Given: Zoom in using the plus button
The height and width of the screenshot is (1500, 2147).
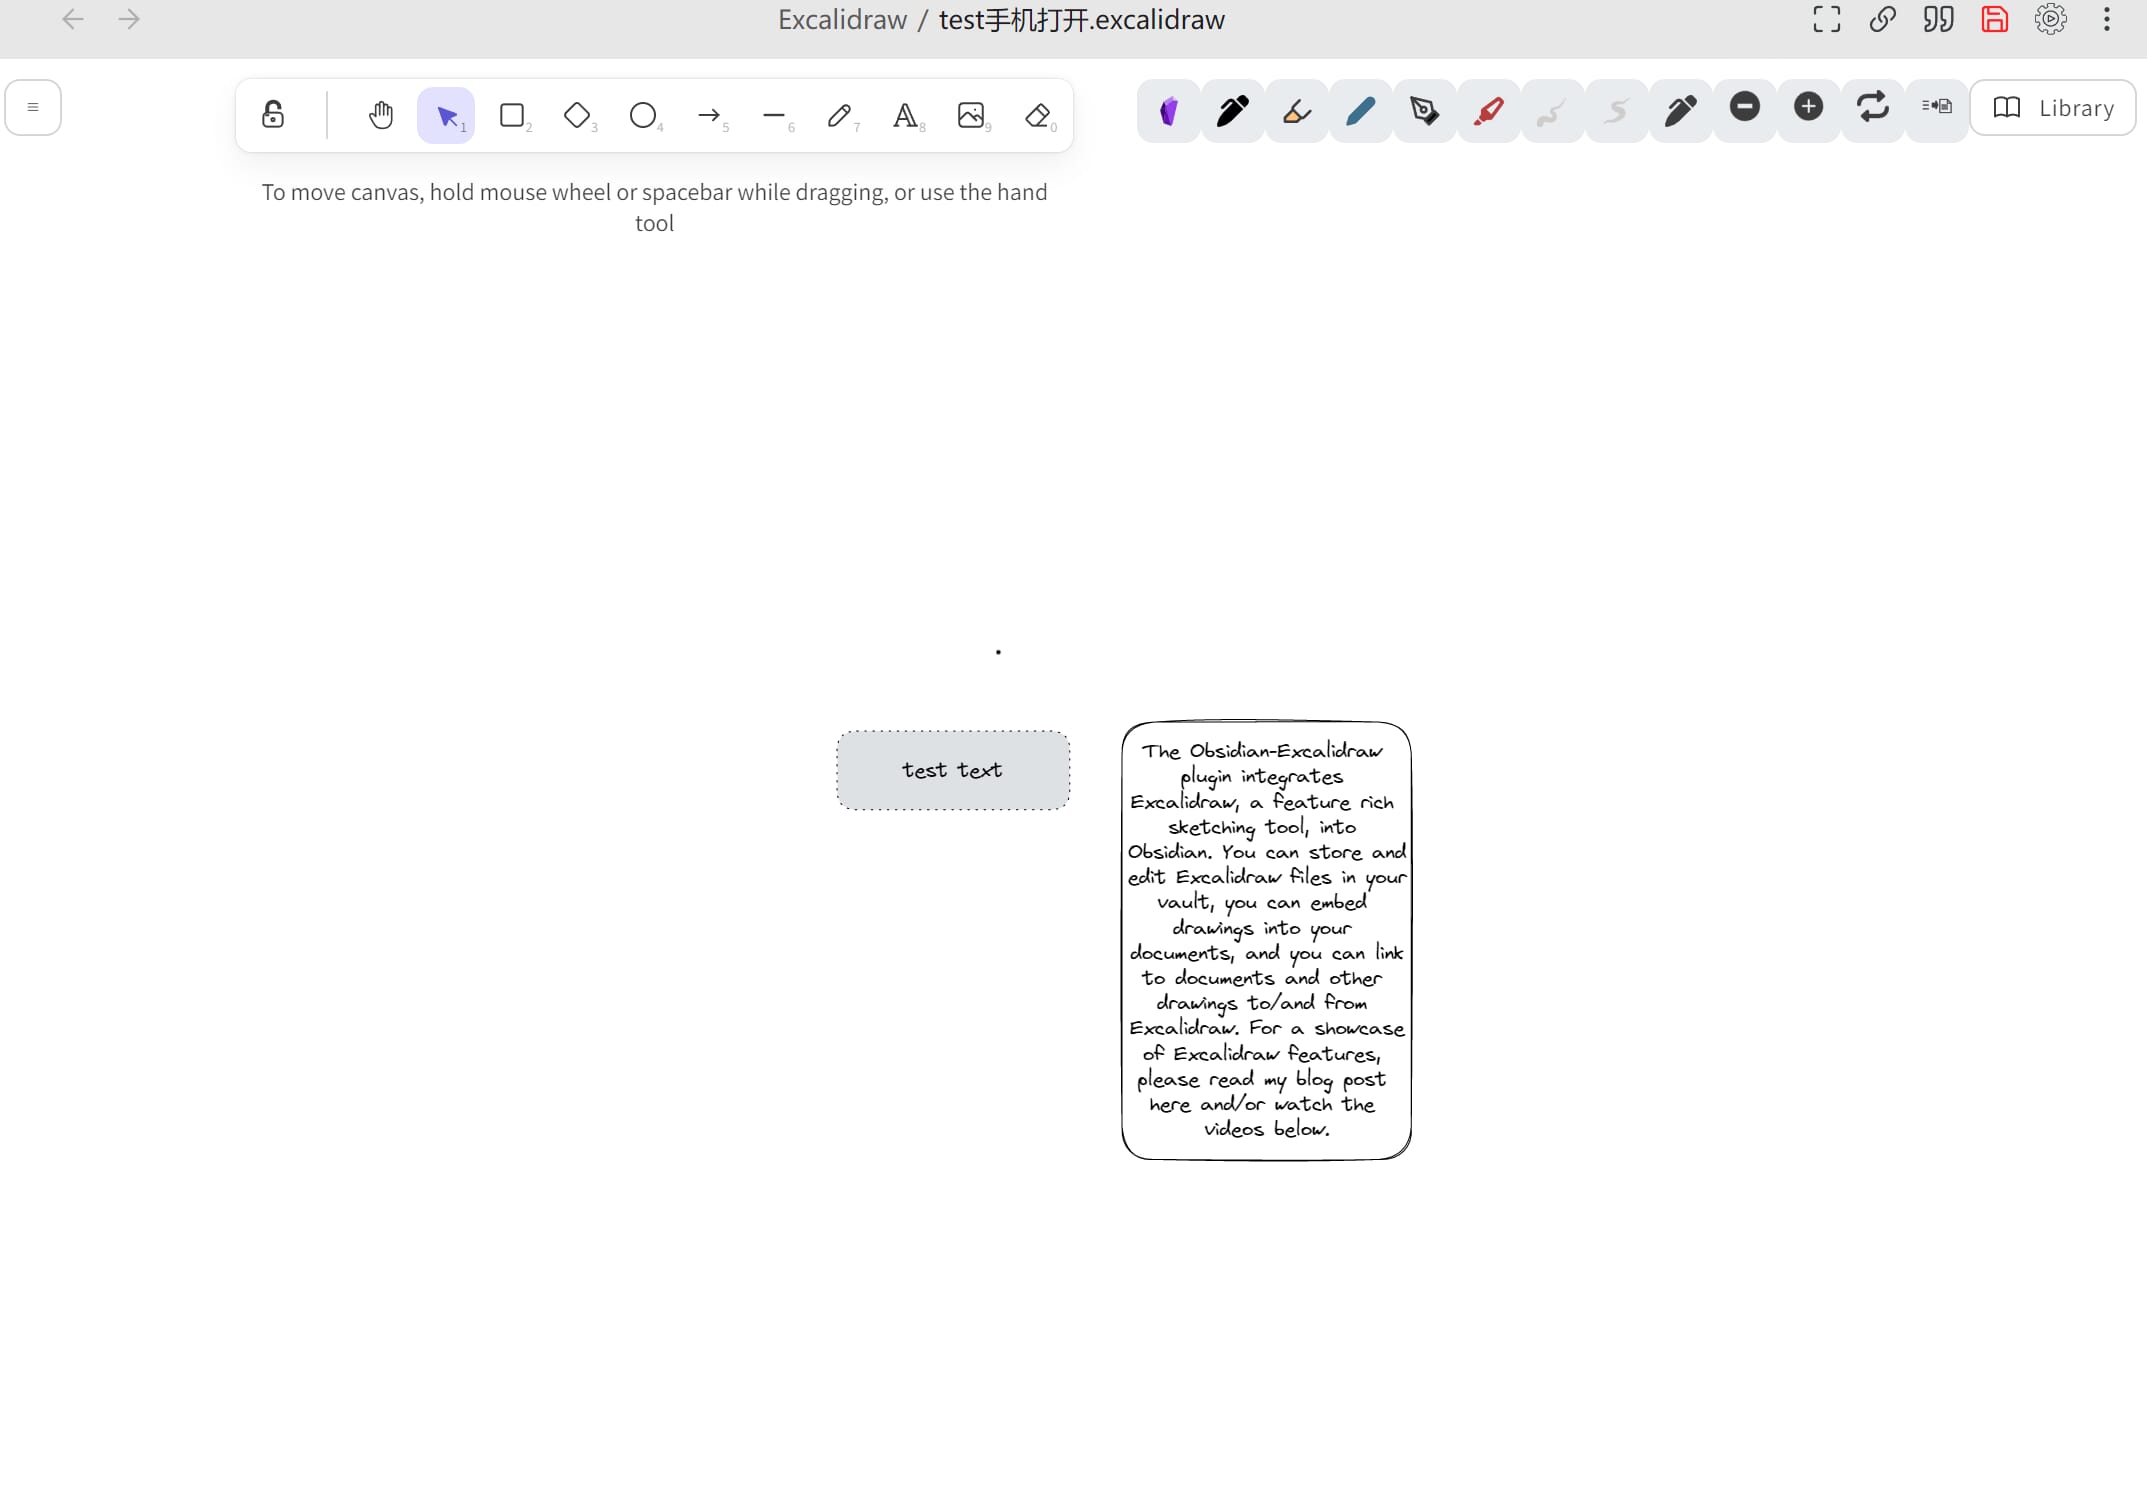Looking at the screenshot, I should point(1808,106).
